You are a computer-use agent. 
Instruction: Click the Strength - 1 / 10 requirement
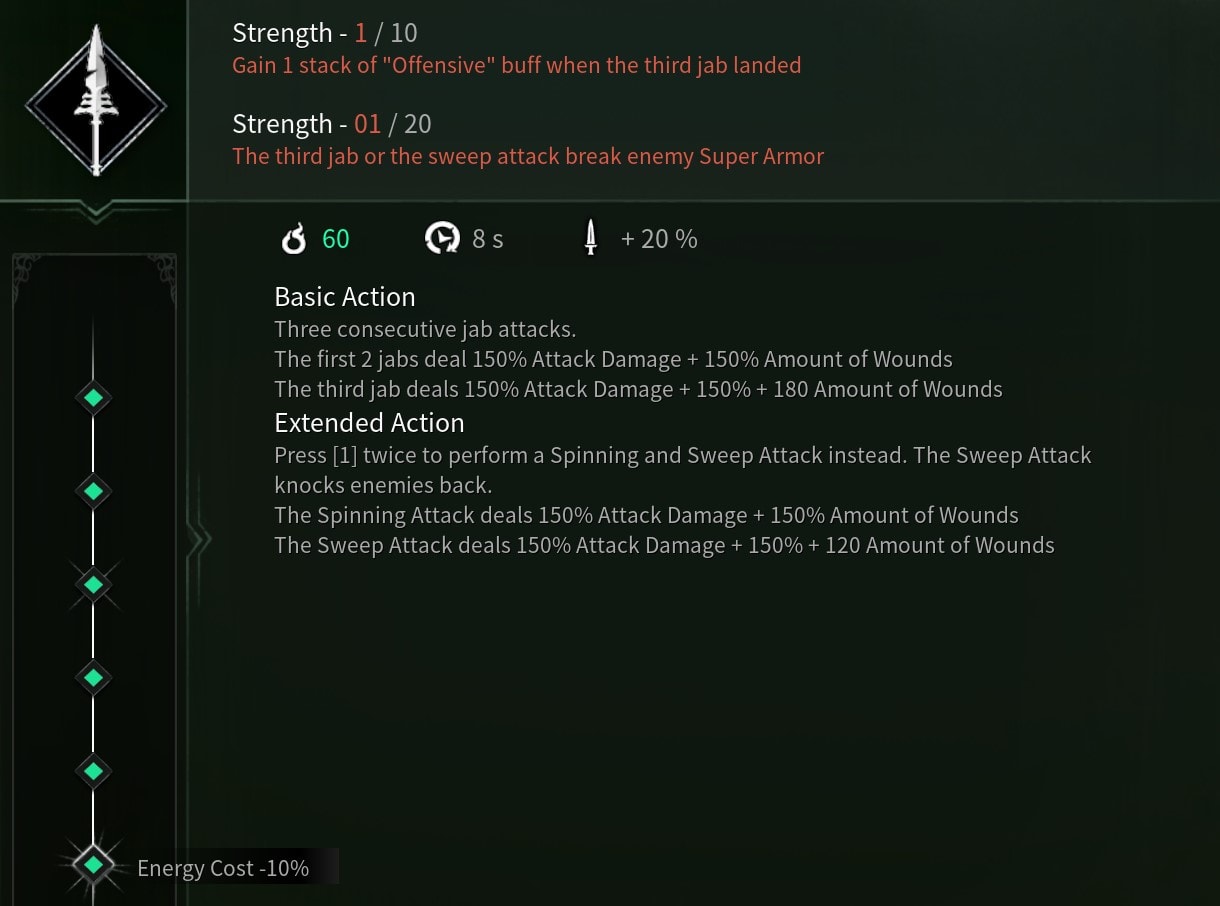point(325,33)
